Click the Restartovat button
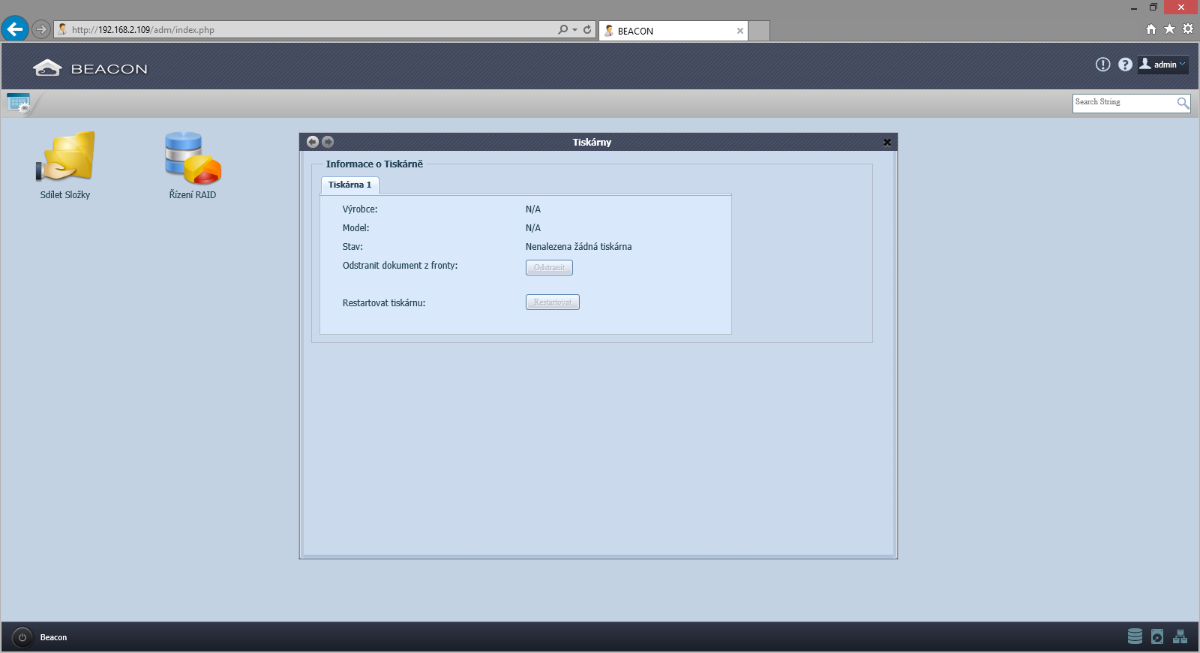 tap(552, 302)
